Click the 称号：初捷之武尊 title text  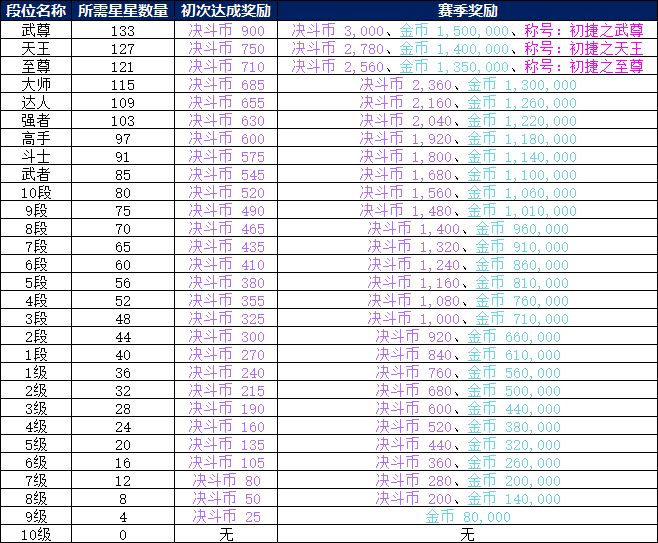point(584,30)
